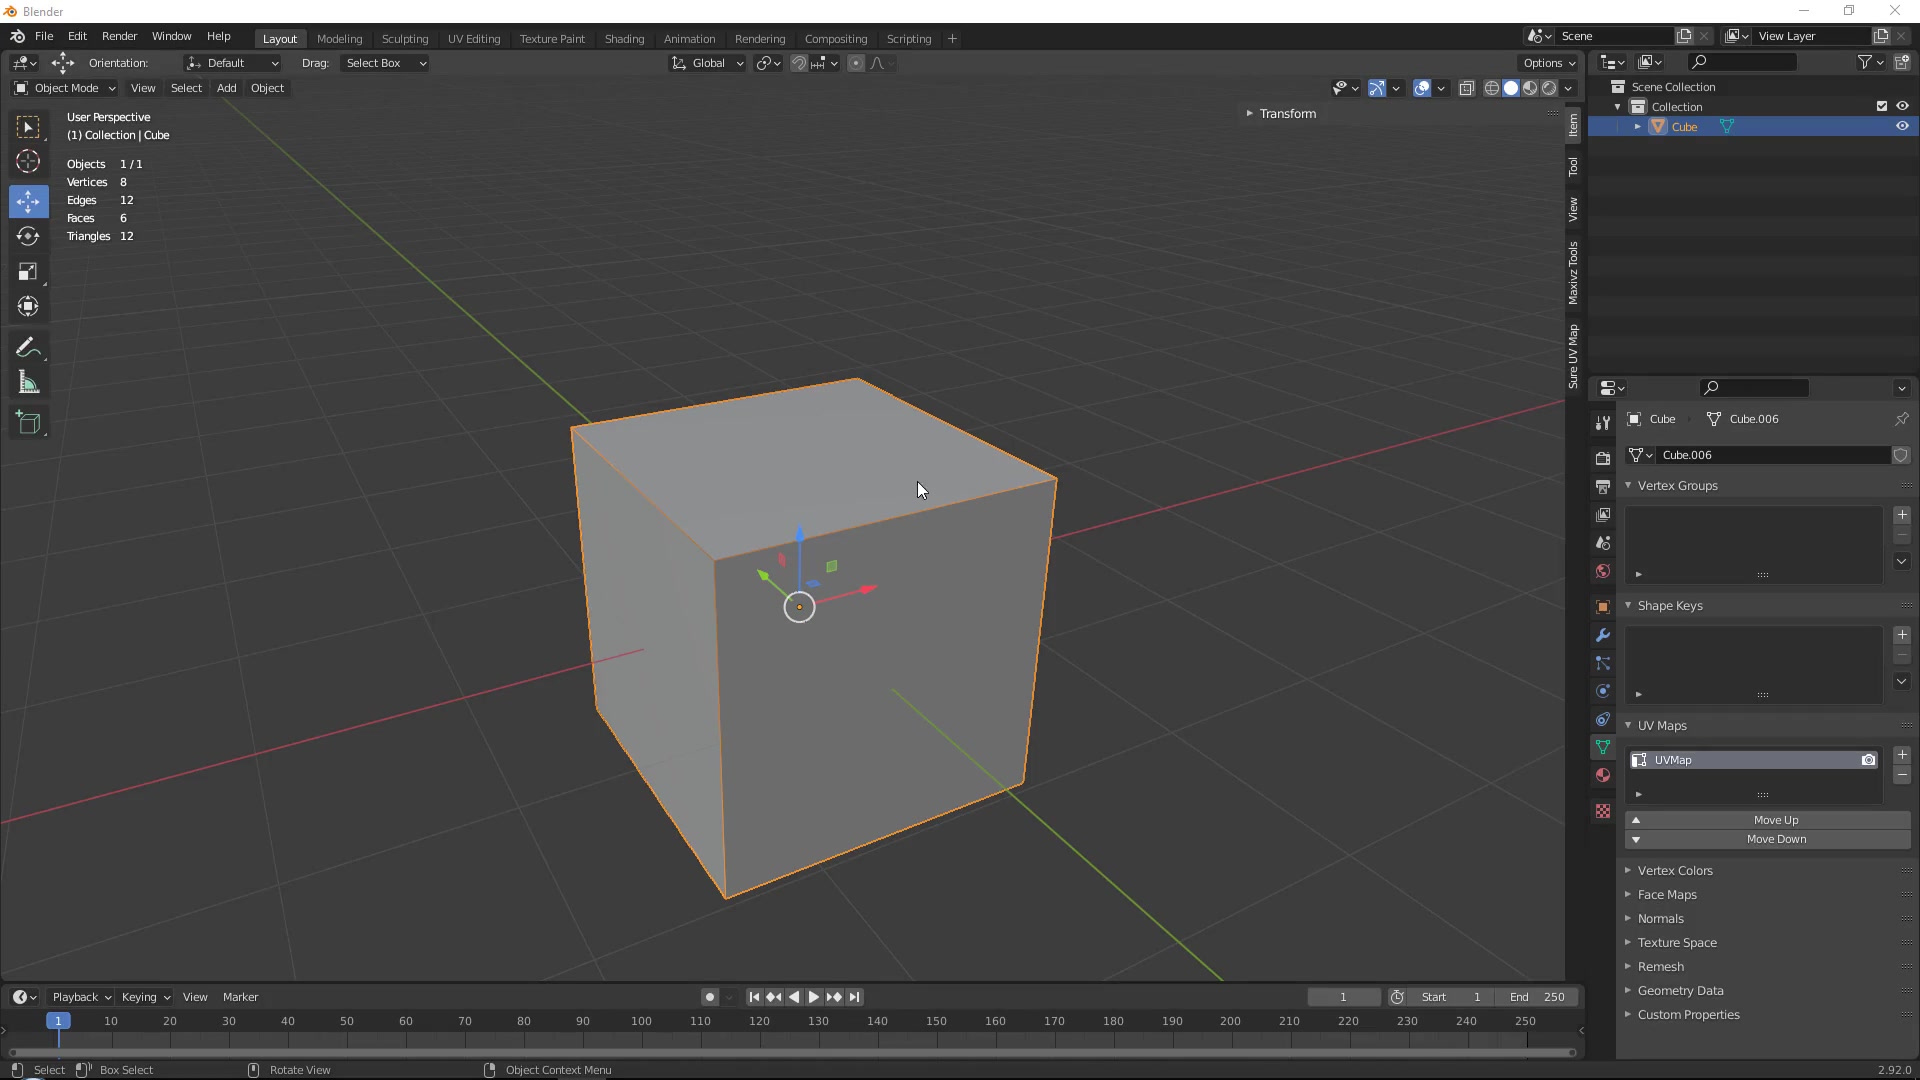1920x1080 pixels.
Task: Open Particles properties tab
Action: click(1603, 663)
